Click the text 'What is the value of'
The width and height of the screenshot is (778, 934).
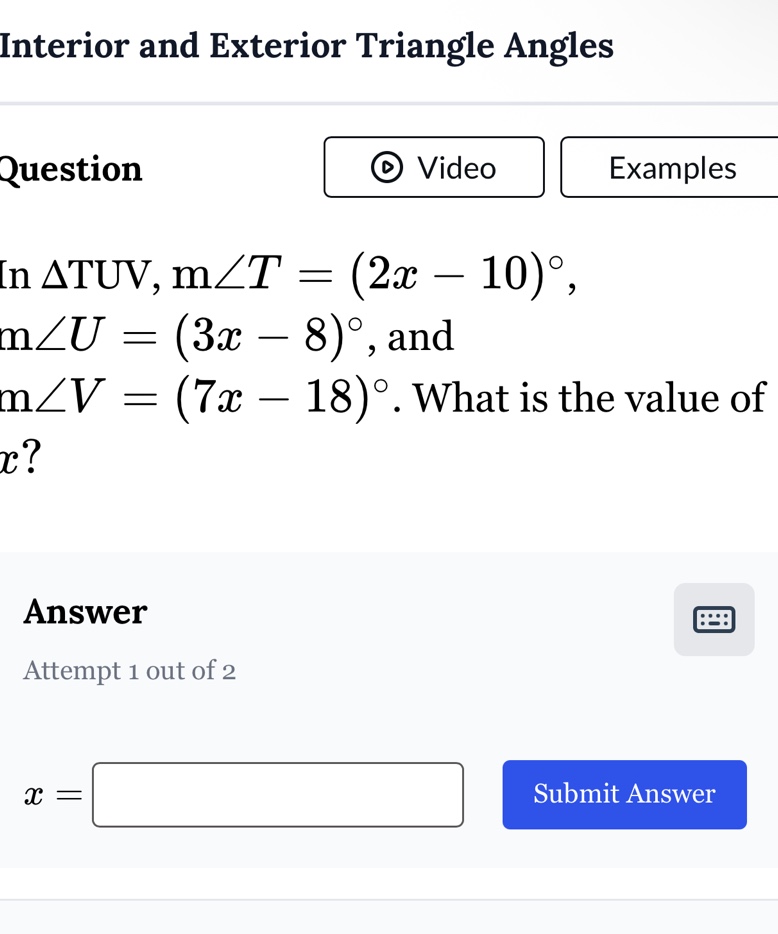pyautogui.click(x=590, y=400)
